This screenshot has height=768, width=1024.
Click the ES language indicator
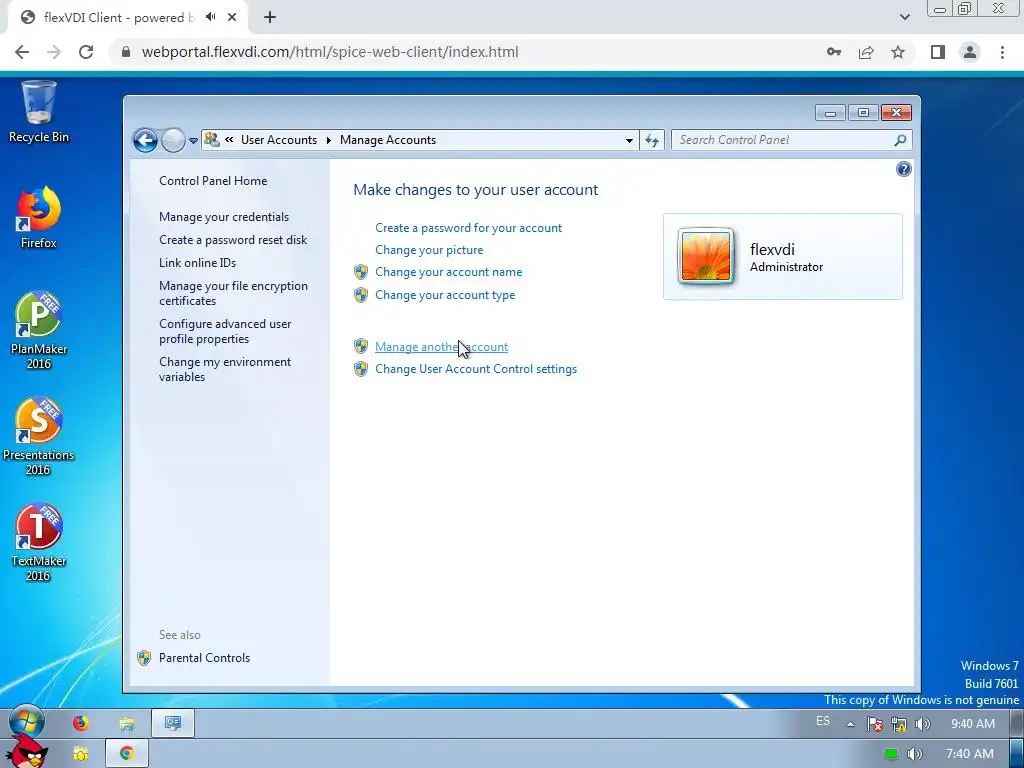pyautogui.click(x=823, y=722)
